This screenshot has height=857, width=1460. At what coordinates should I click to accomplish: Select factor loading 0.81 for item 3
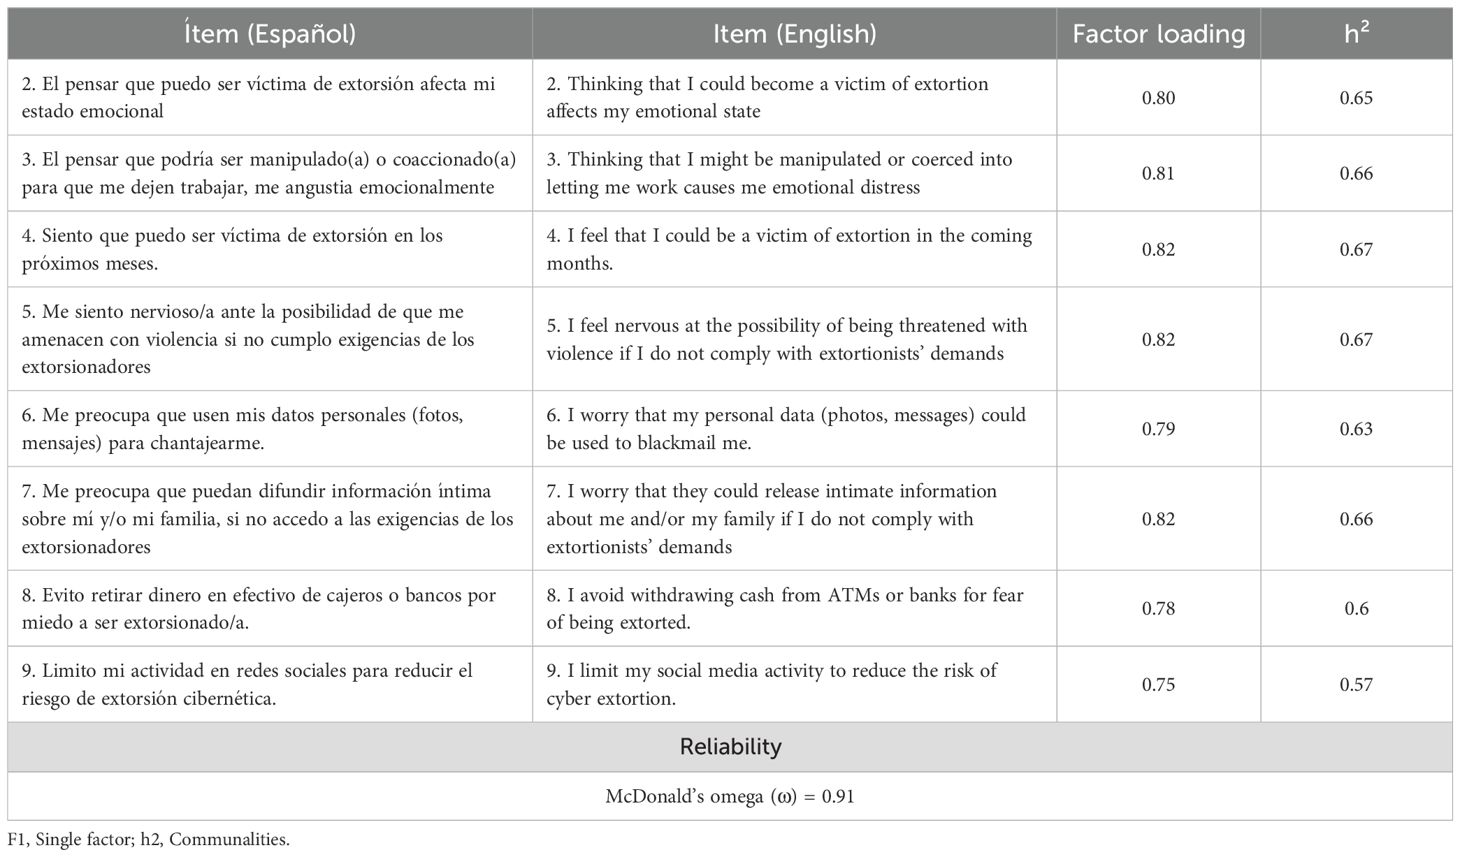[1158, 174]
